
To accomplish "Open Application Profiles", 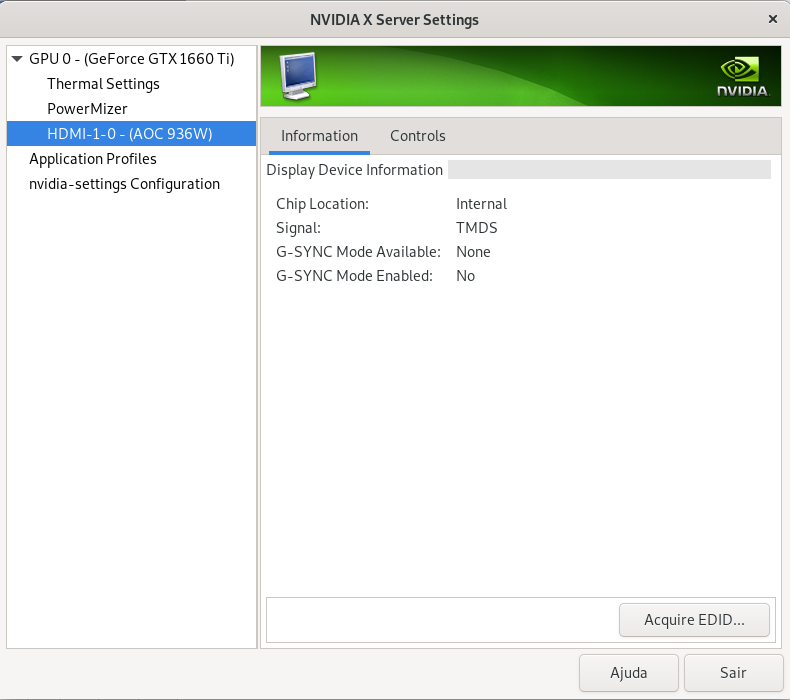I will coord(93,159).
